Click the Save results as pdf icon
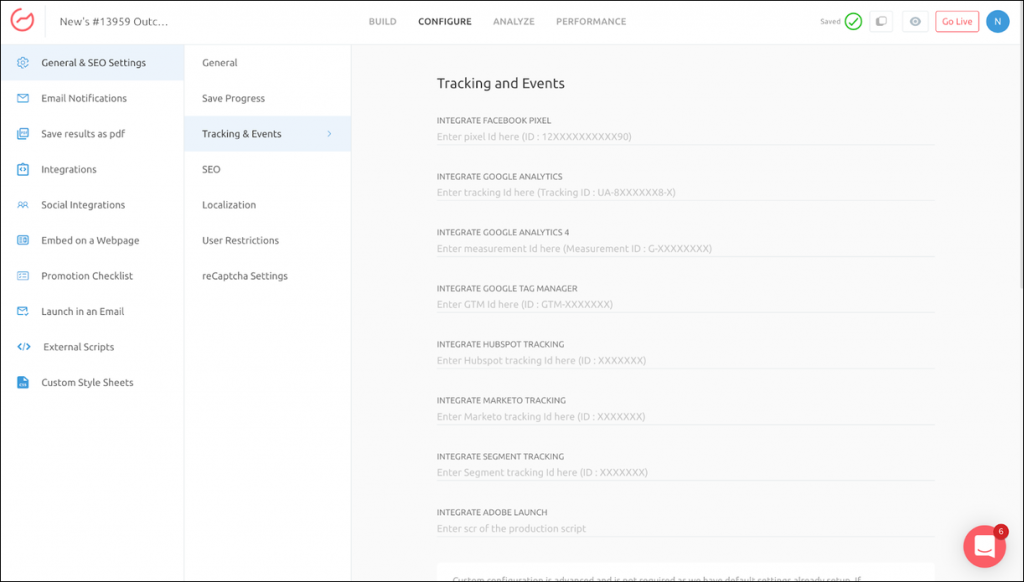Viewport: 1024px width, 582px height. point(22,134)
